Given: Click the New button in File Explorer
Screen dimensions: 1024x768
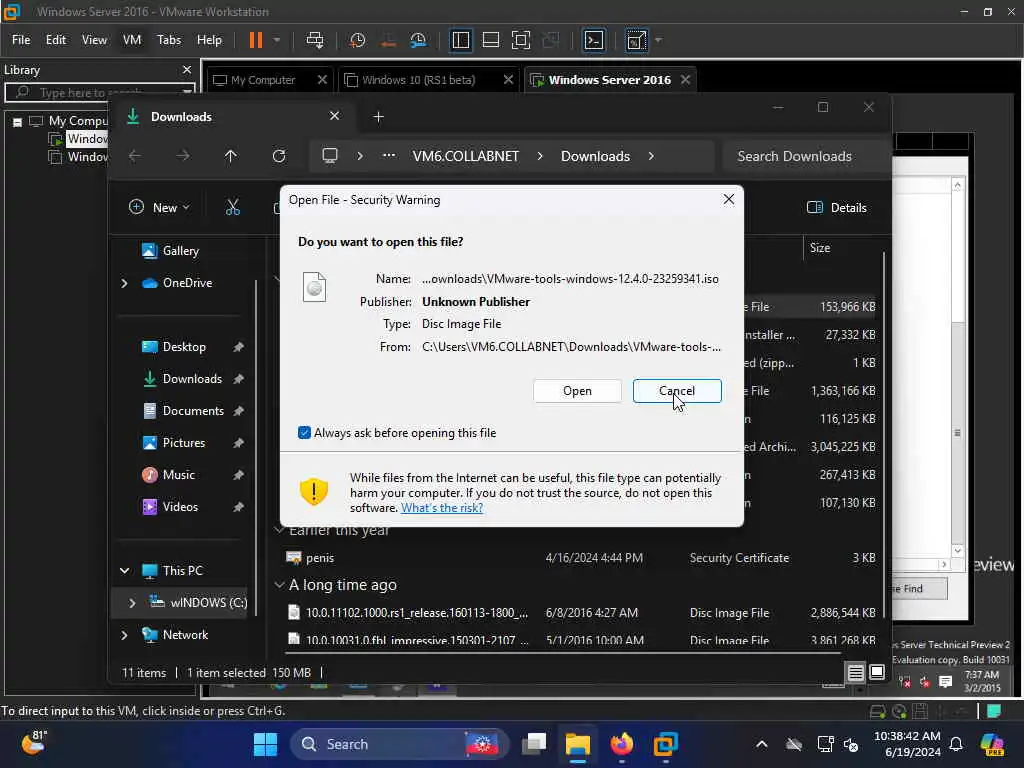Looking at the screenshot, I should tap(159, 208).
